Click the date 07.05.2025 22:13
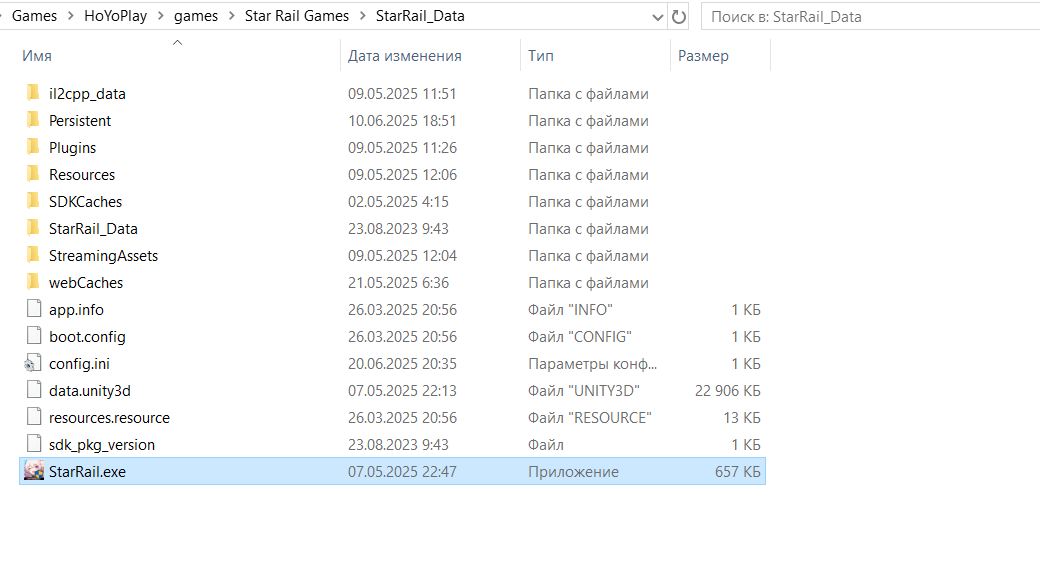This screenshot has width=1040, height=587. 402,391
